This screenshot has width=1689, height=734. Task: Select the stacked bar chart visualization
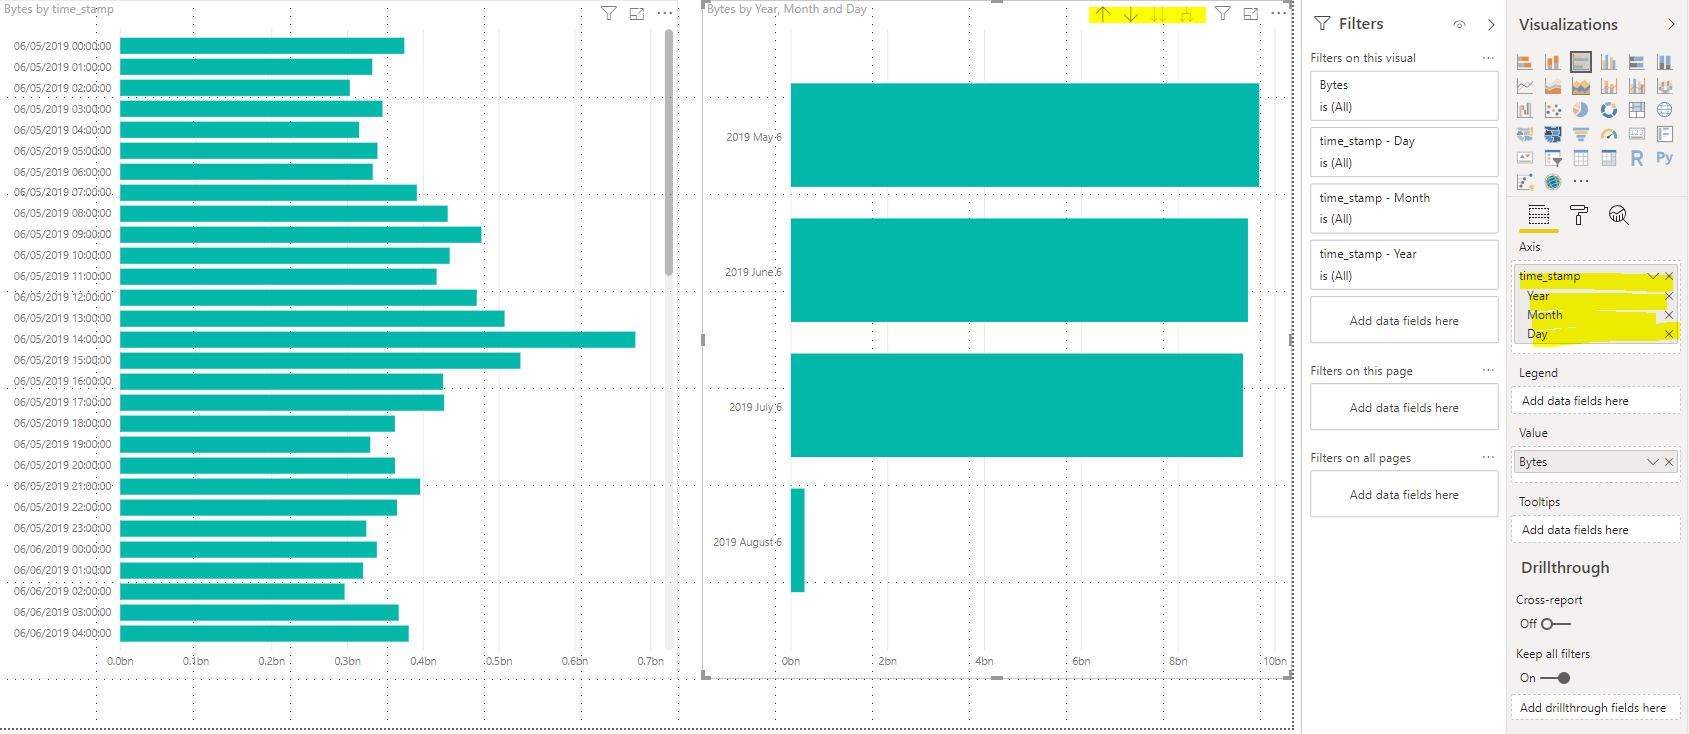click(1524, 62)
